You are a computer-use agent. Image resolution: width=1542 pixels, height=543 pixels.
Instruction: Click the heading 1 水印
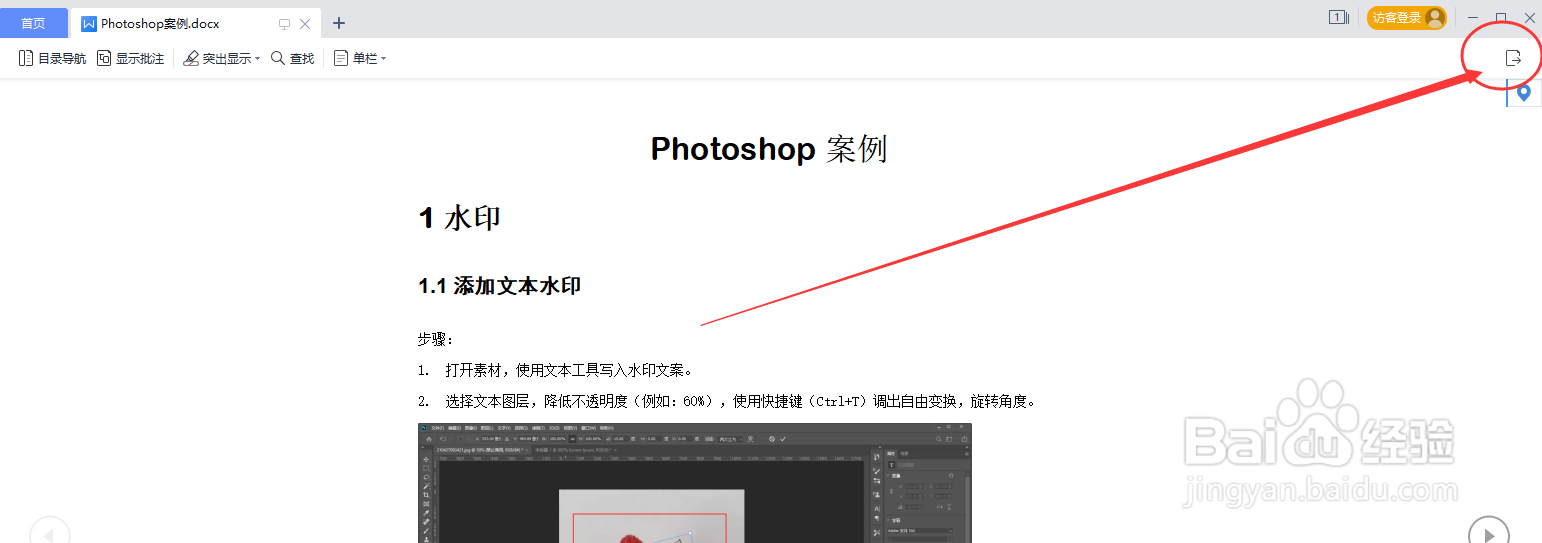coord(460,218)
